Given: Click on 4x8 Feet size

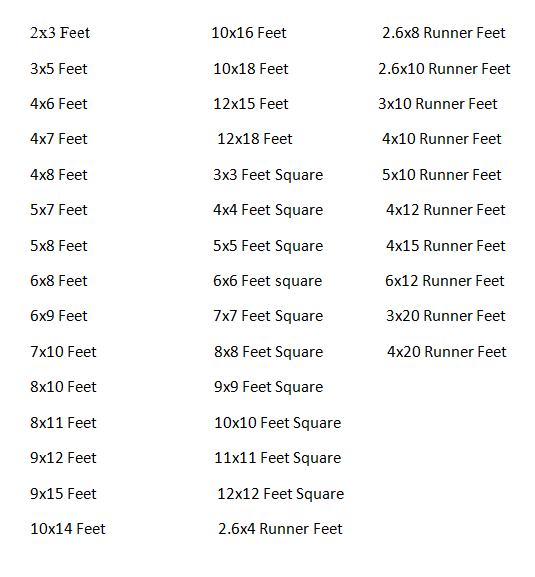Looking at the screenshot, I should 59,175.
